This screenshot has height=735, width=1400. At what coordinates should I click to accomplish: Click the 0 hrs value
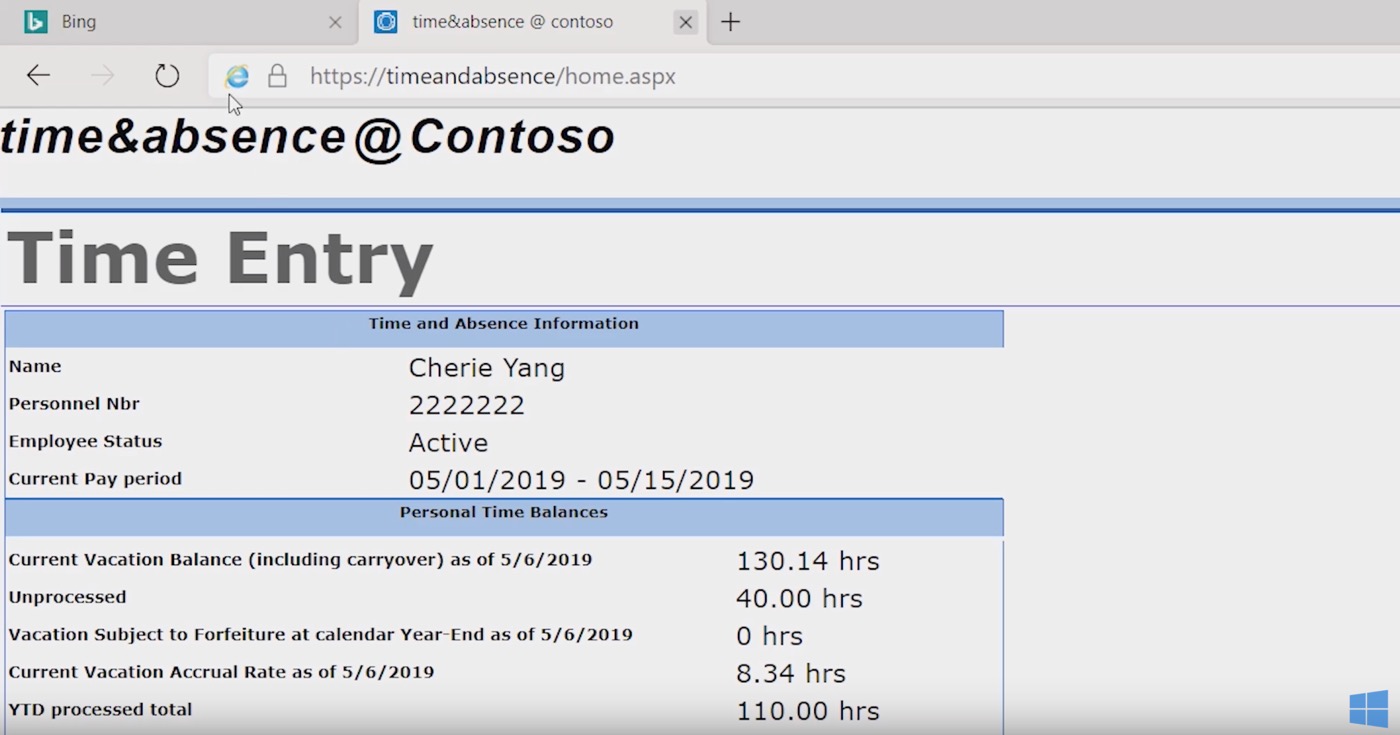click(769, 636)
